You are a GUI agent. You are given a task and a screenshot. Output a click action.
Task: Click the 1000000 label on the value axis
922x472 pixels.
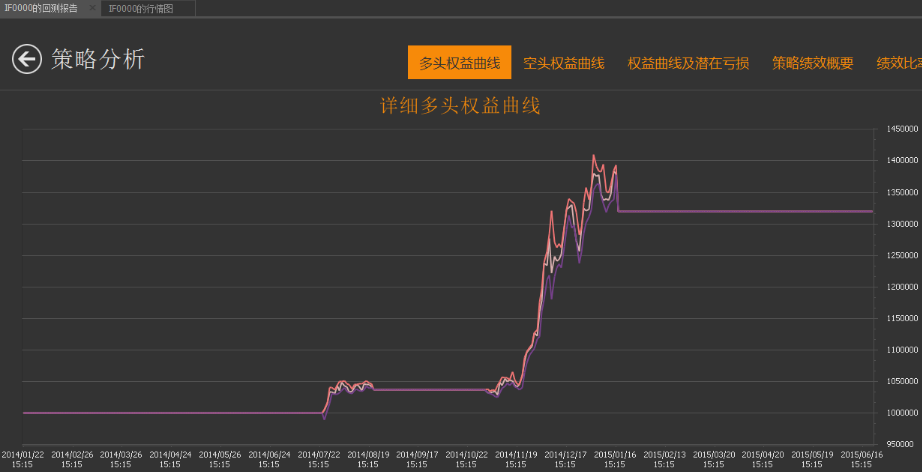(903, 413)
